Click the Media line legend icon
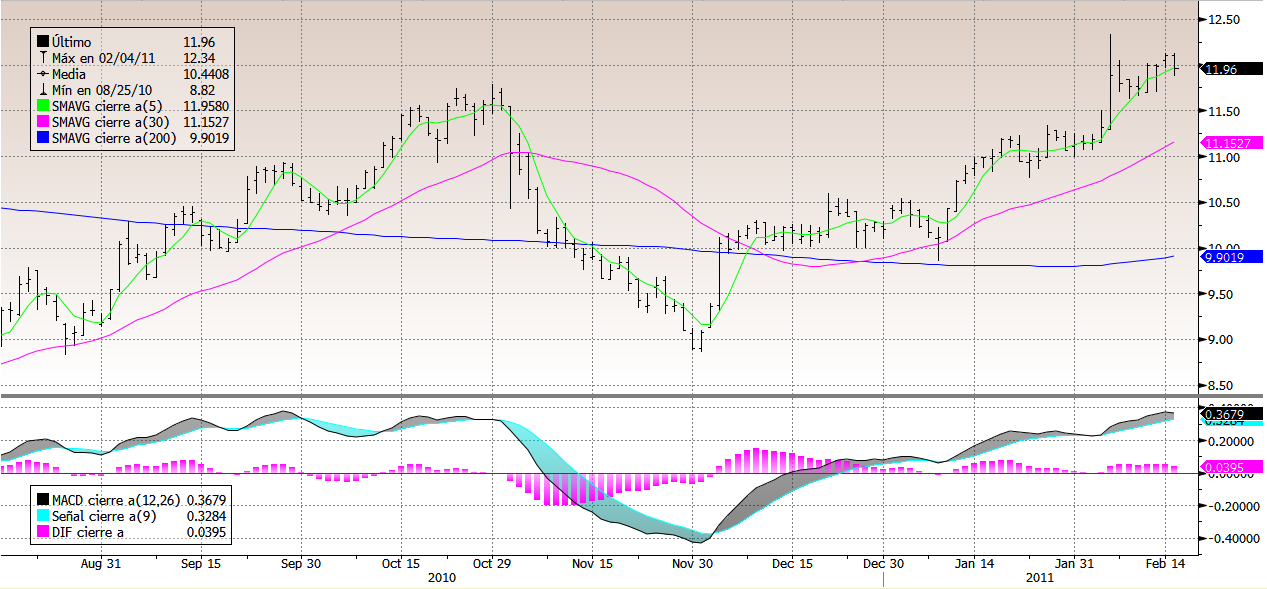Screen dimensions: 1267x589 pos(43,74)
